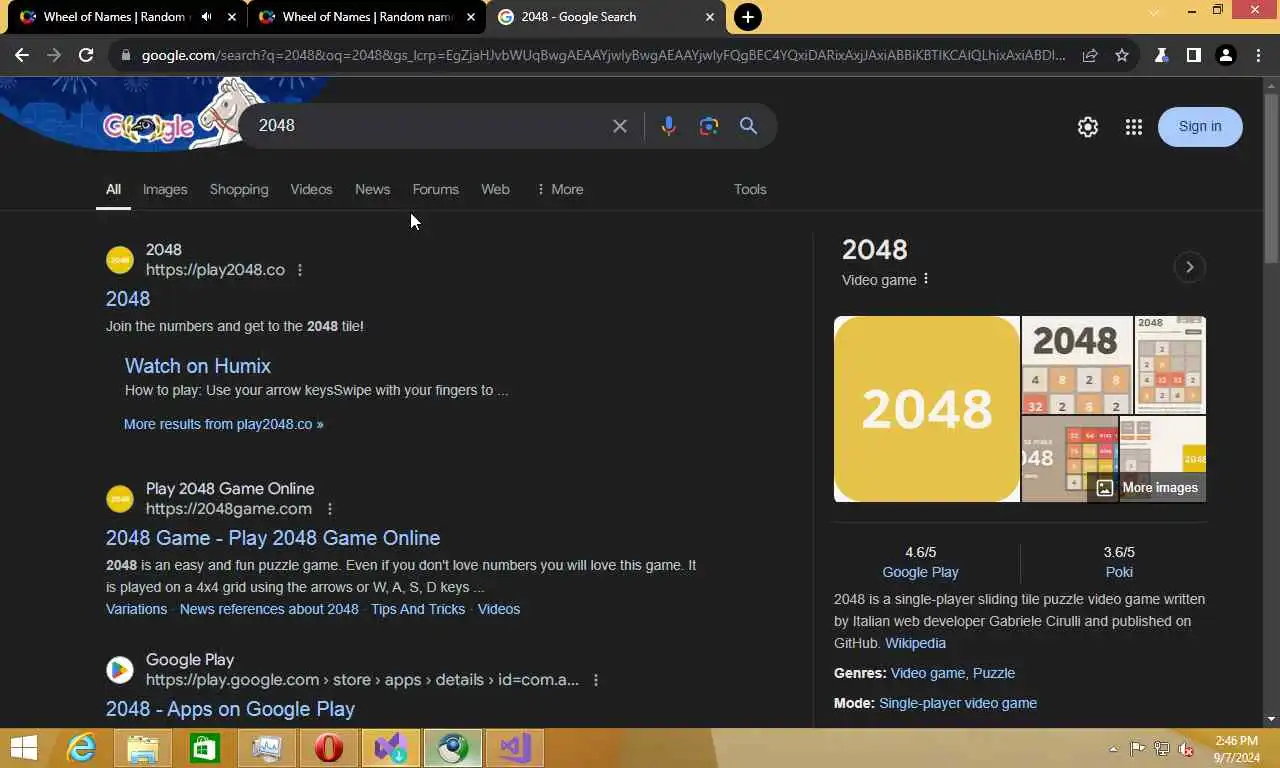Open 2048 - Apps on Google Play result
The image size is (1280, 768).
coord(230,709)
